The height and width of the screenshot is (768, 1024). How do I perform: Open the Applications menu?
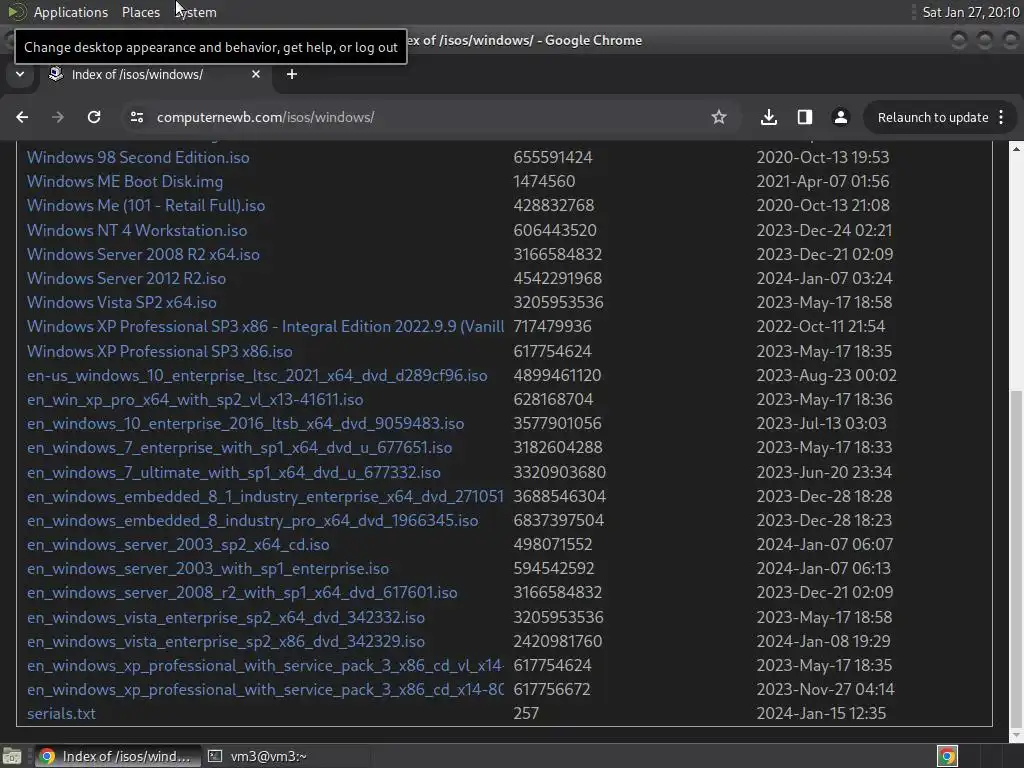pyautogui.click(x=71, y=12)
